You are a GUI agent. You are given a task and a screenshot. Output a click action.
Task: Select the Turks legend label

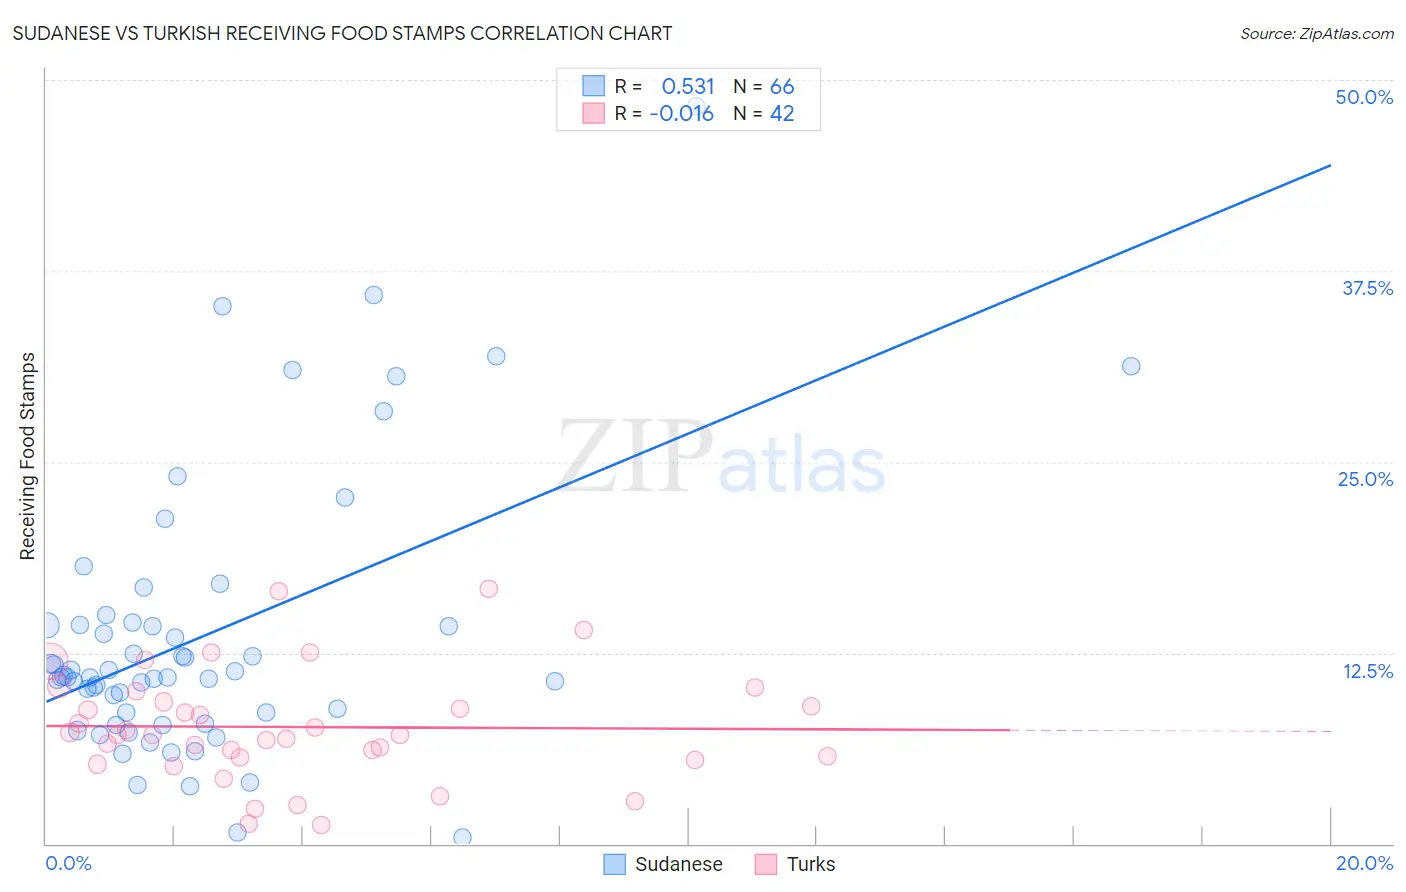[811, 864]
